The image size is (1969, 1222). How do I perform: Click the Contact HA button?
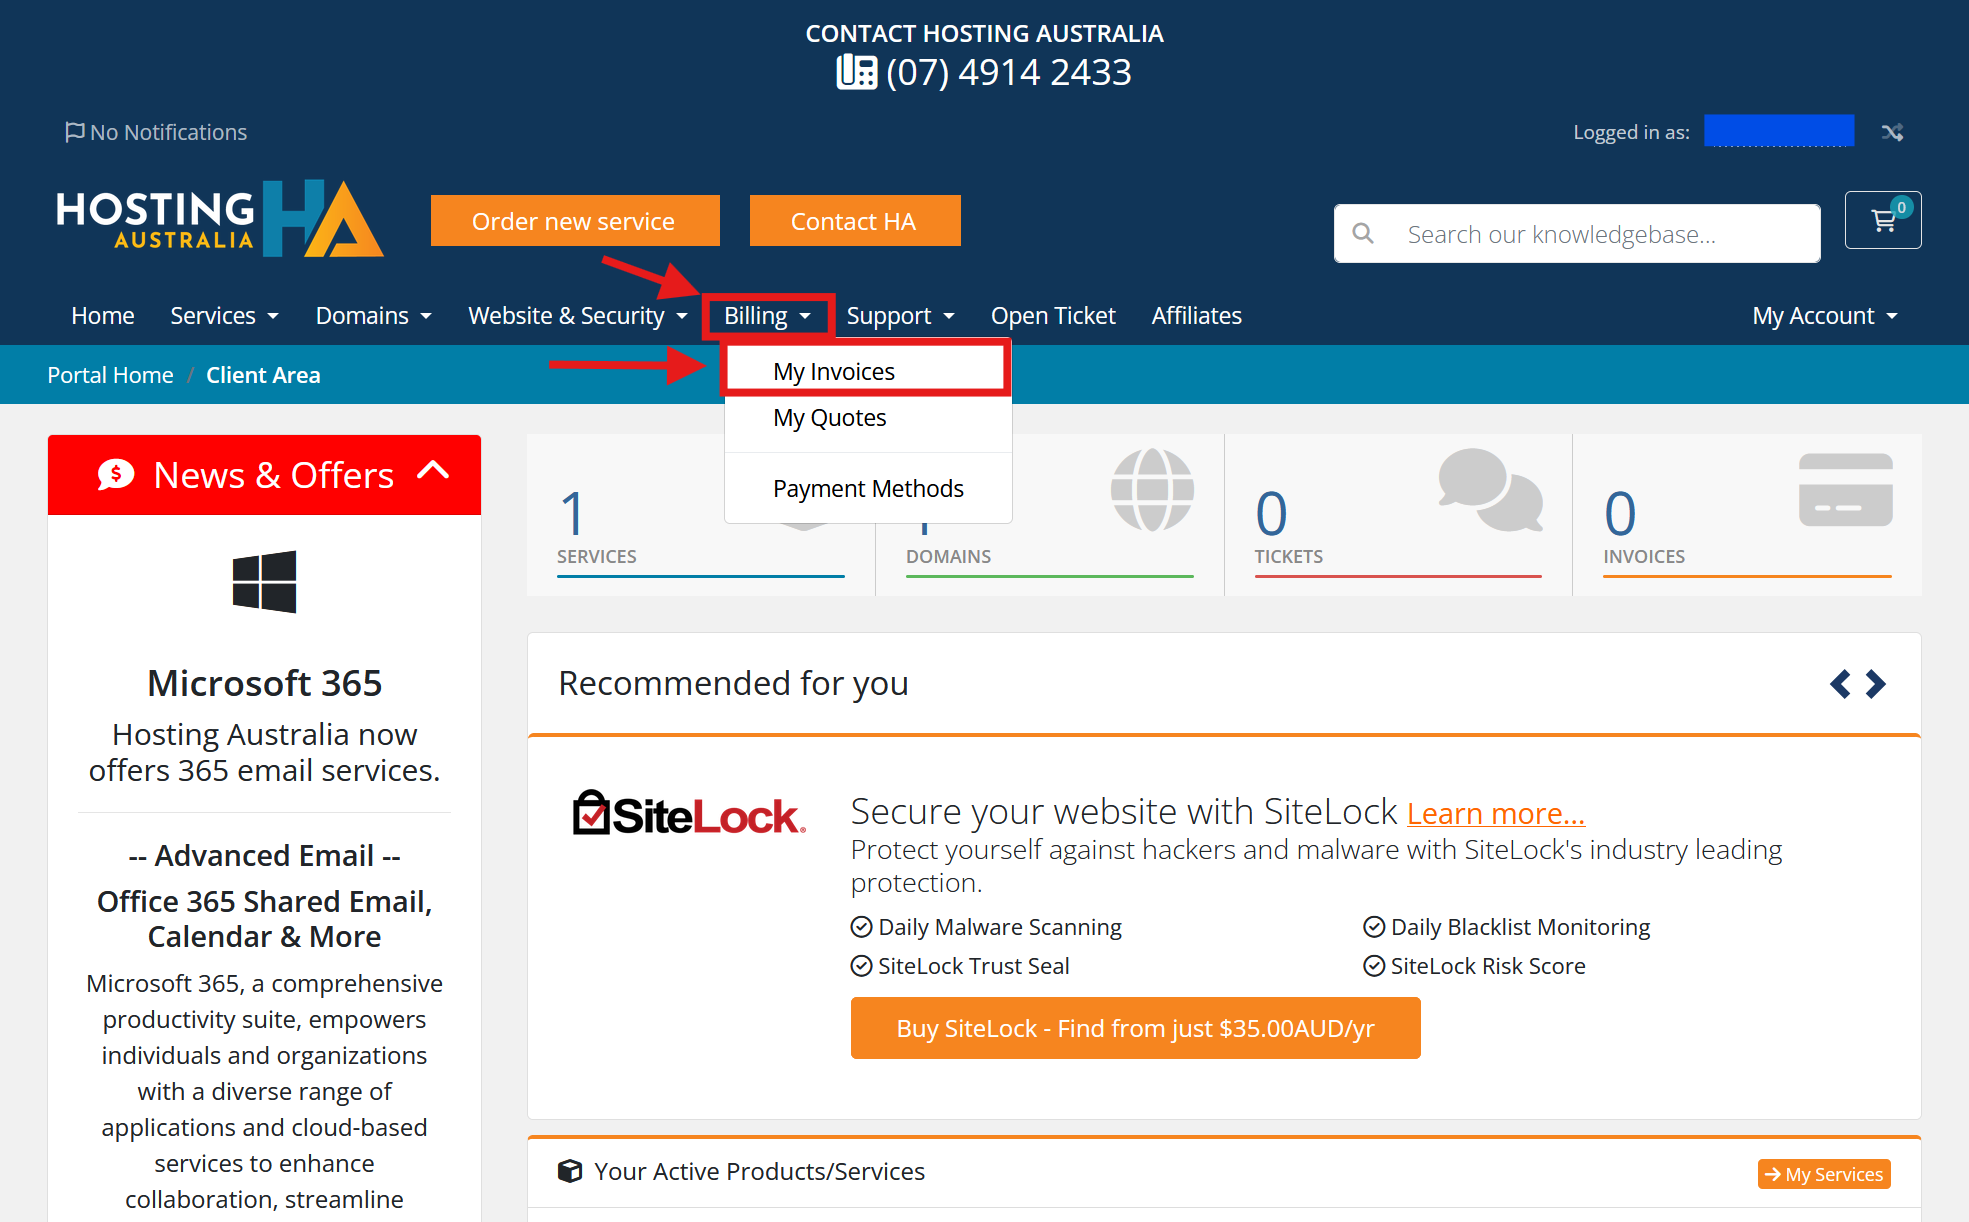855,220
